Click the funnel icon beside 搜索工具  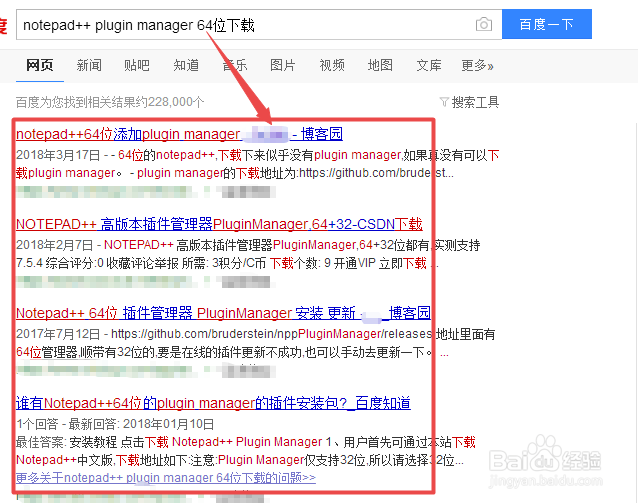tap(444, 102)
